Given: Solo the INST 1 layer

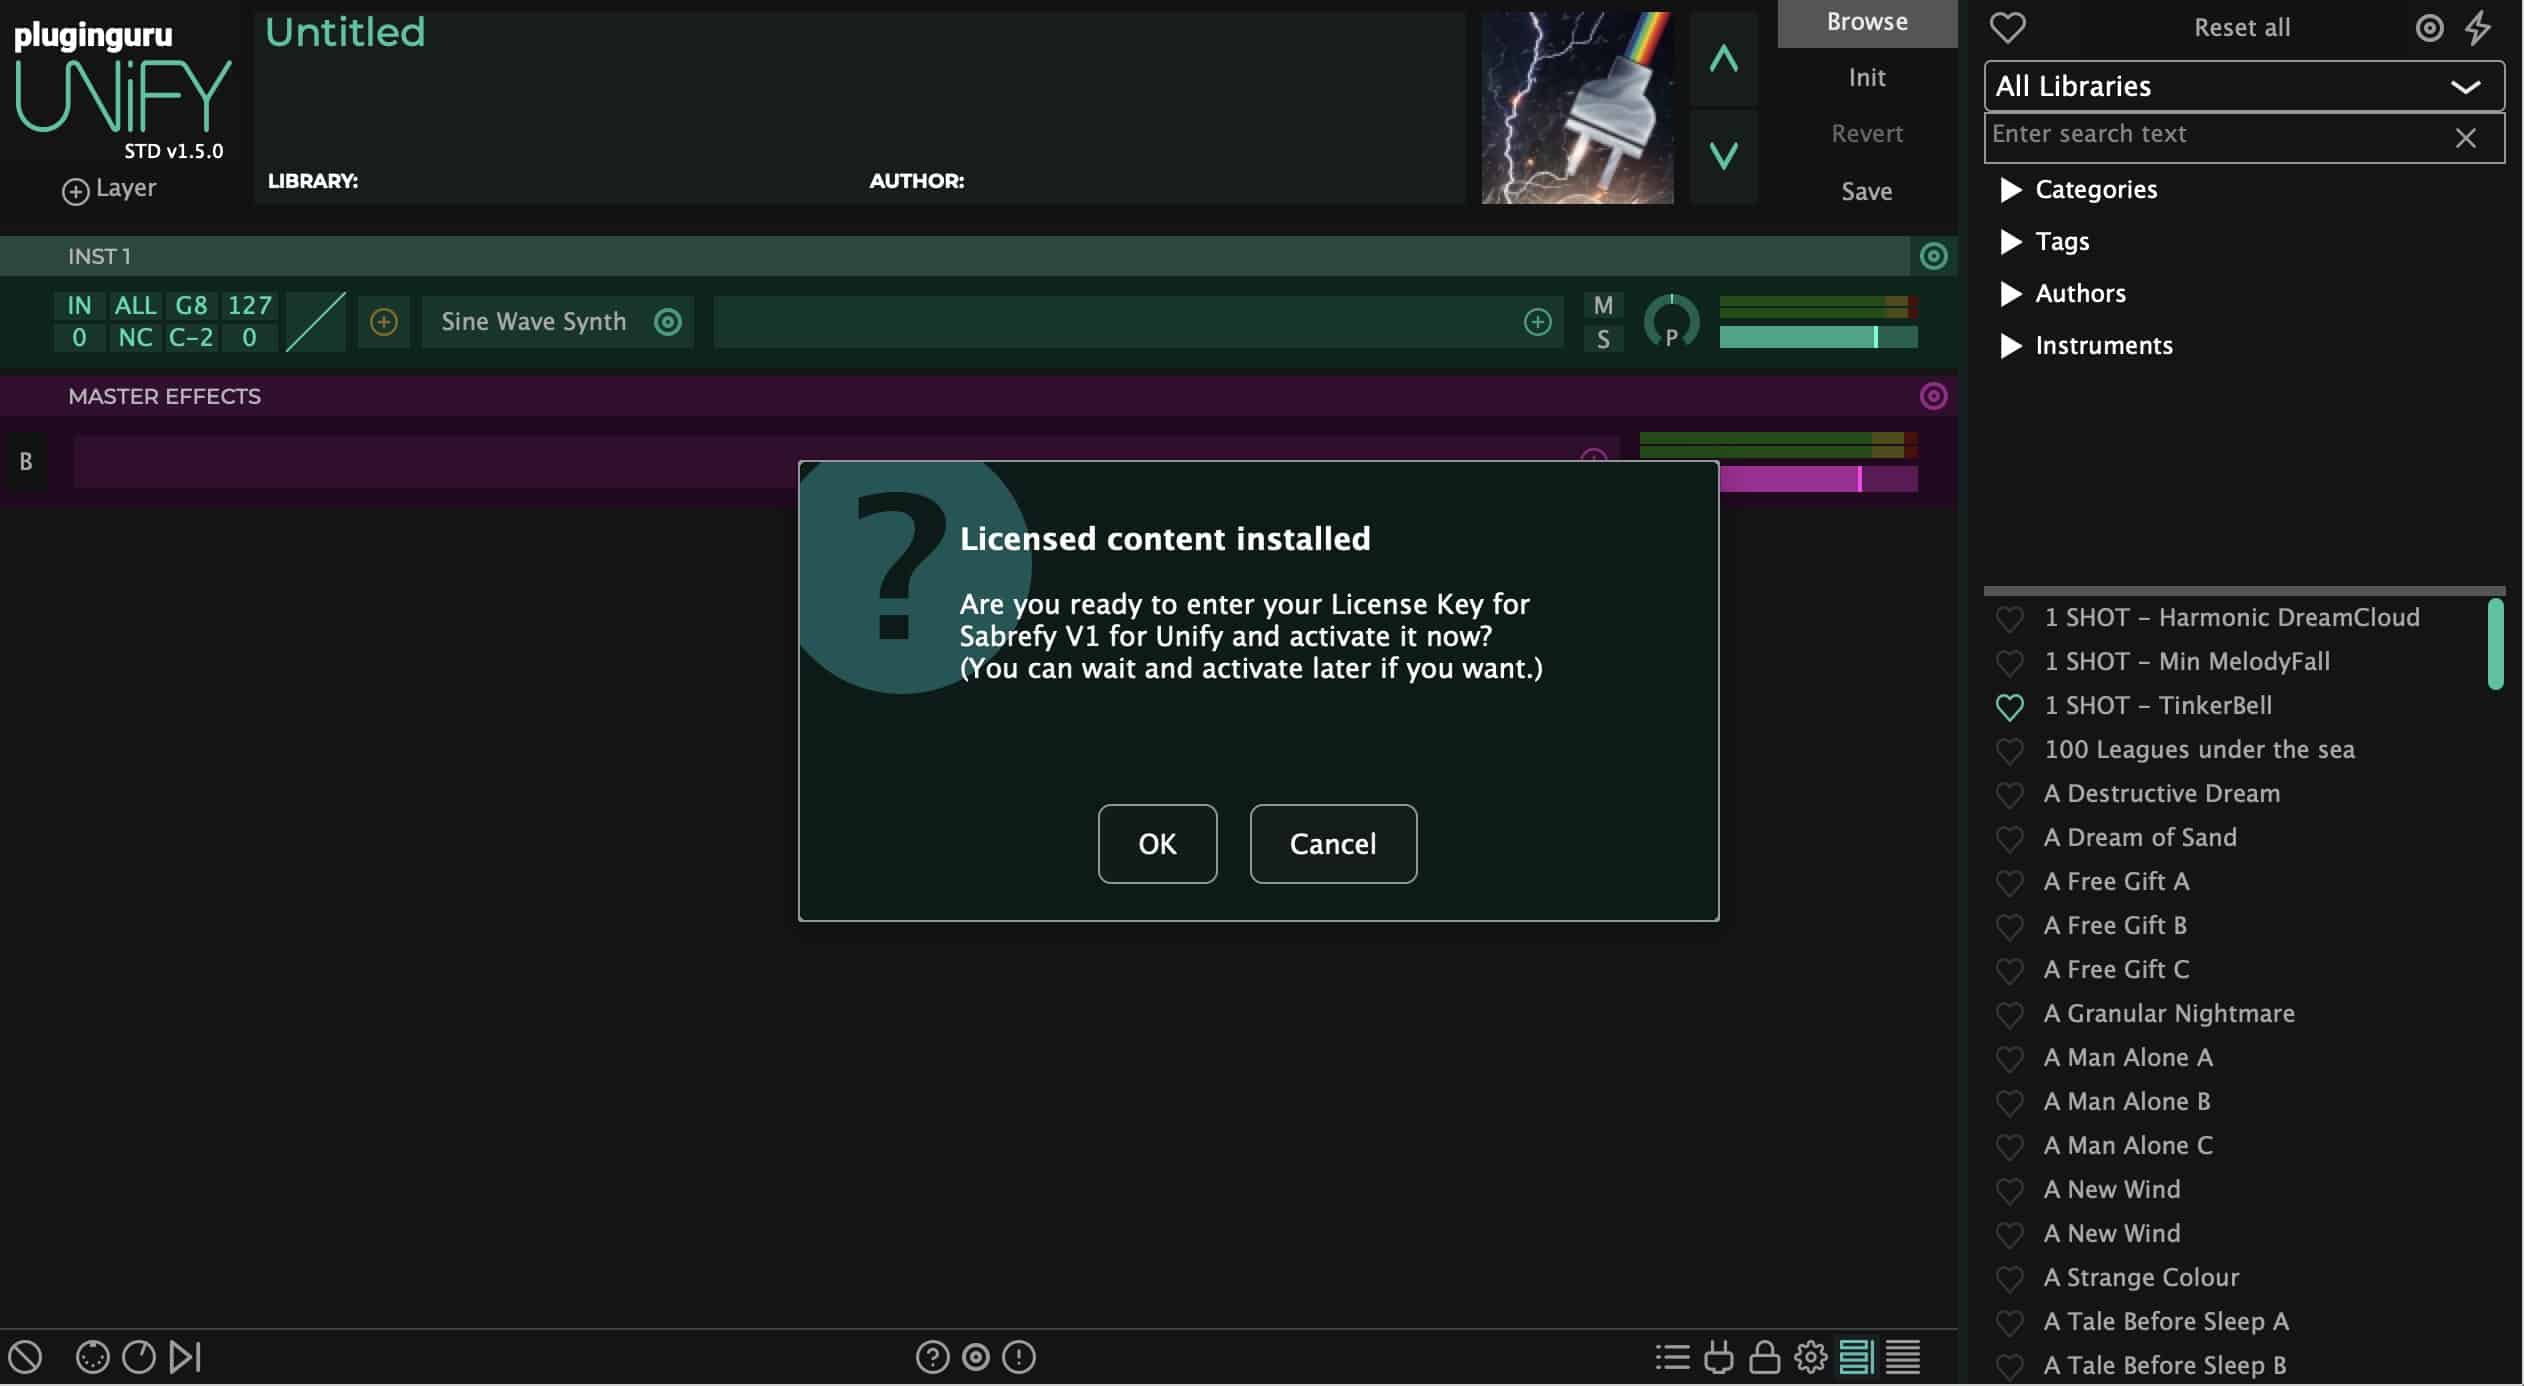Looking at the screenshot, I should tap(1603, 340).
